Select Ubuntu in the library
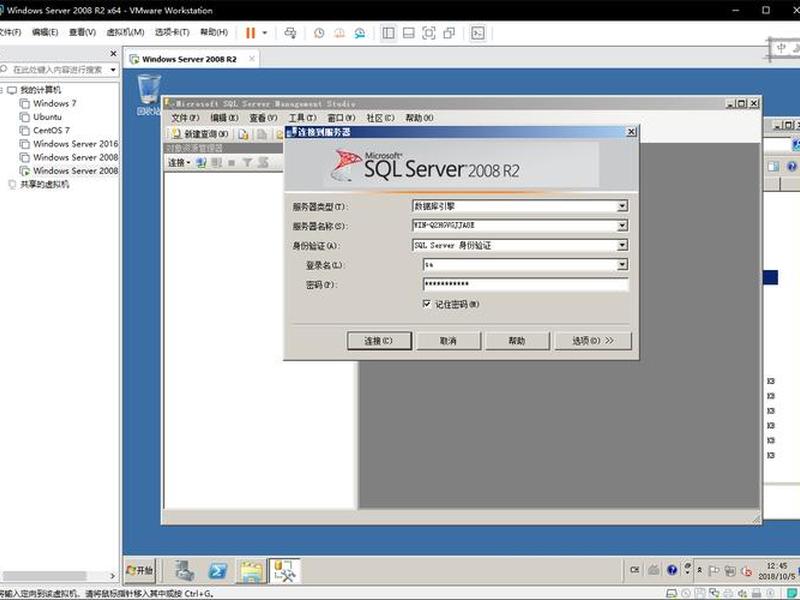The image size is (800, 600). (x=47, y=117)
